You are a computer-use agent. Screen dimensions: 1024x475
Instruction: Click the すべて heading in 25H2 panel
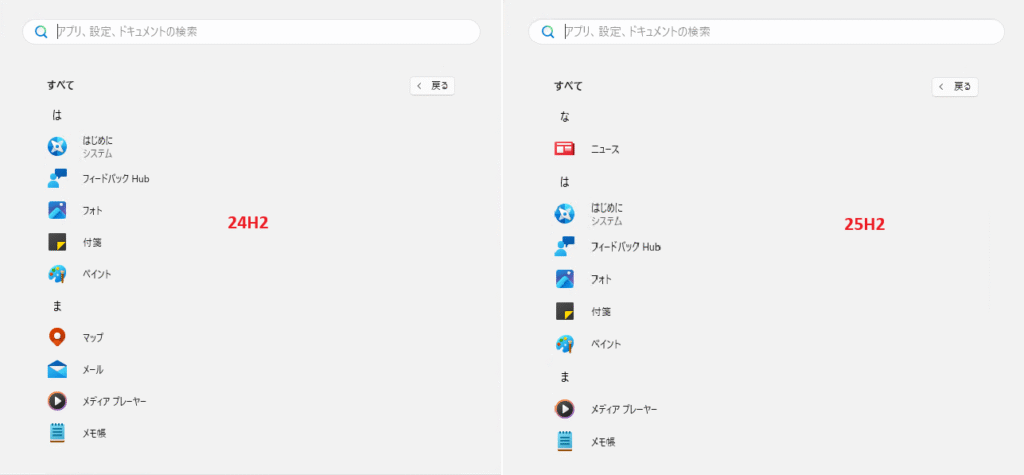point(568,85)
